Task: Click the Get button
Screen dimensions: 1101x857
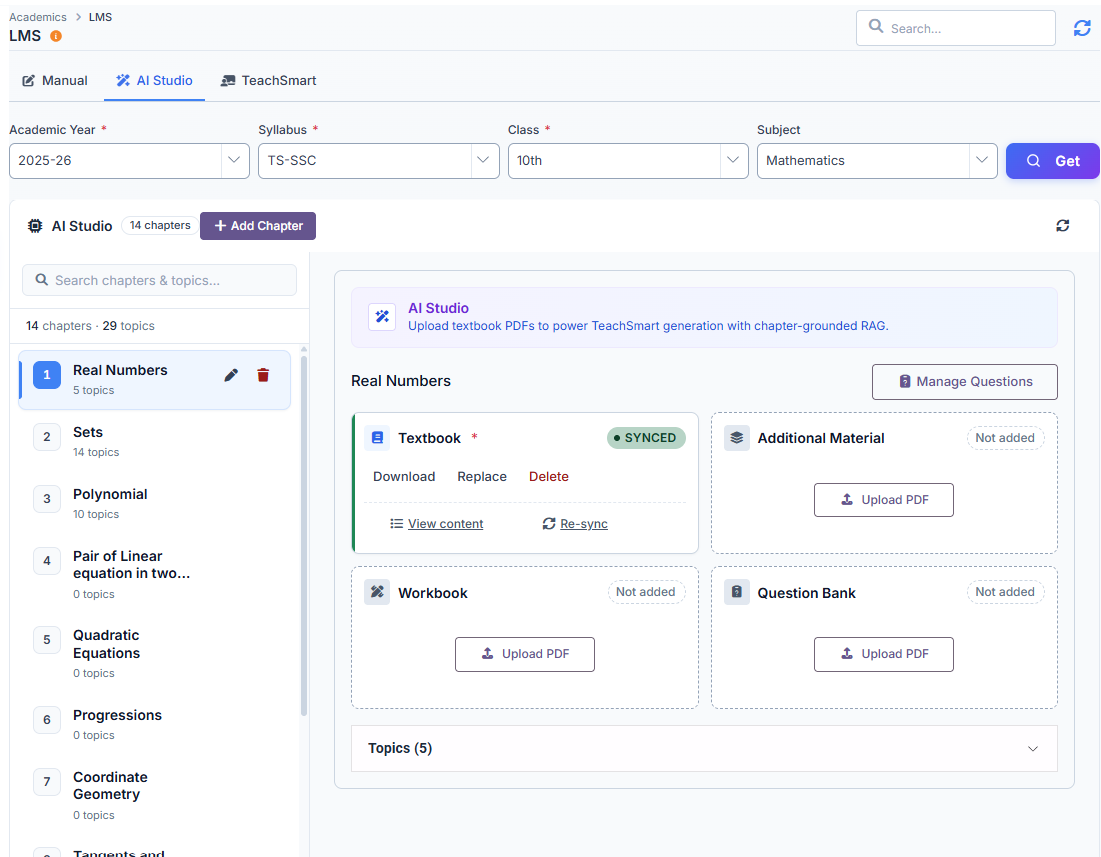Action: pos(1053,161)
